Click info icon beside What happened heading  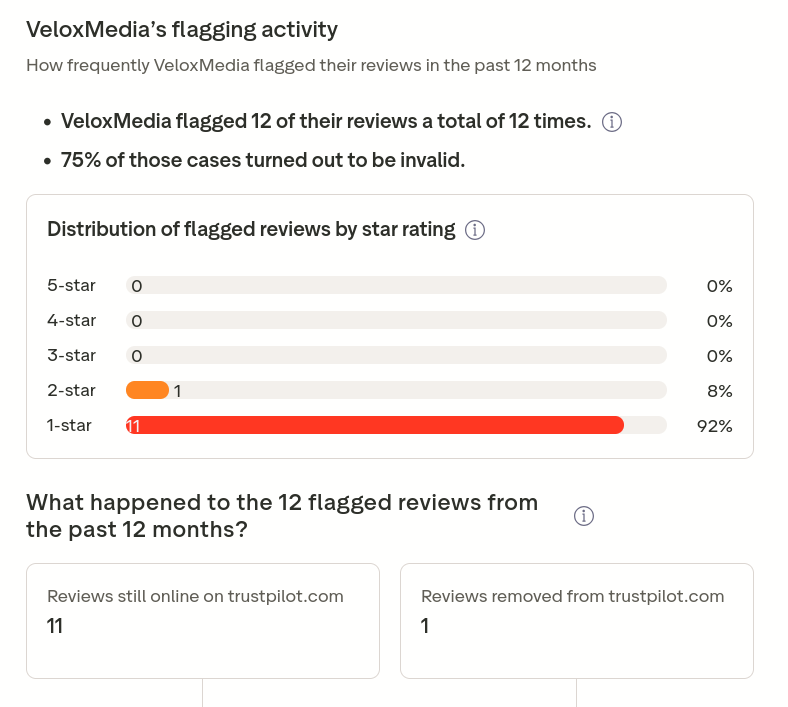(583, 516)
